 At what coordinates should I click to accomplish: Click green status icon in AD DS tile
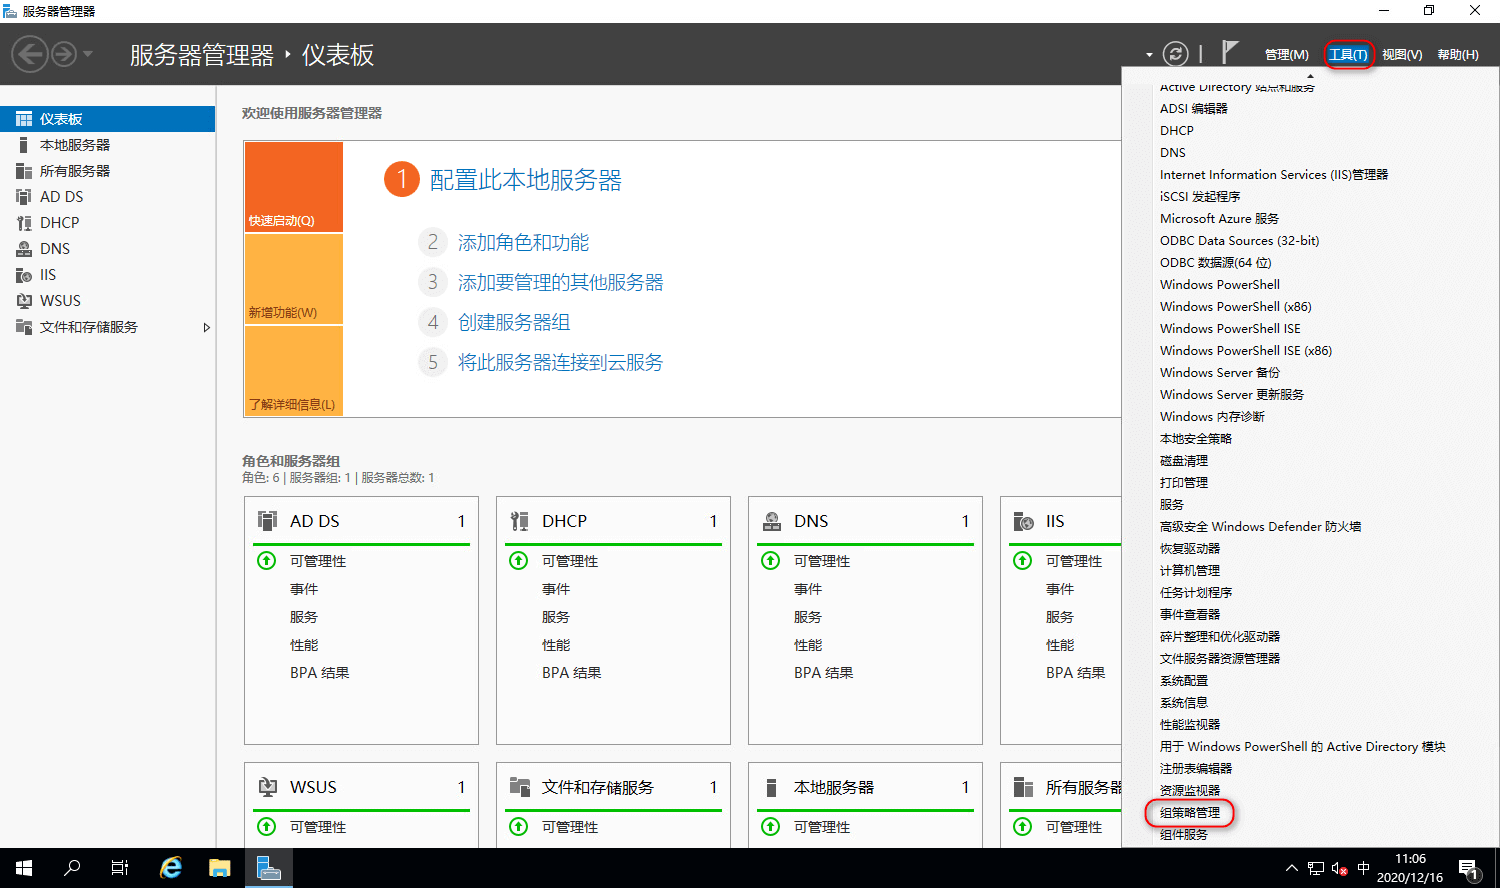point(267,561)
